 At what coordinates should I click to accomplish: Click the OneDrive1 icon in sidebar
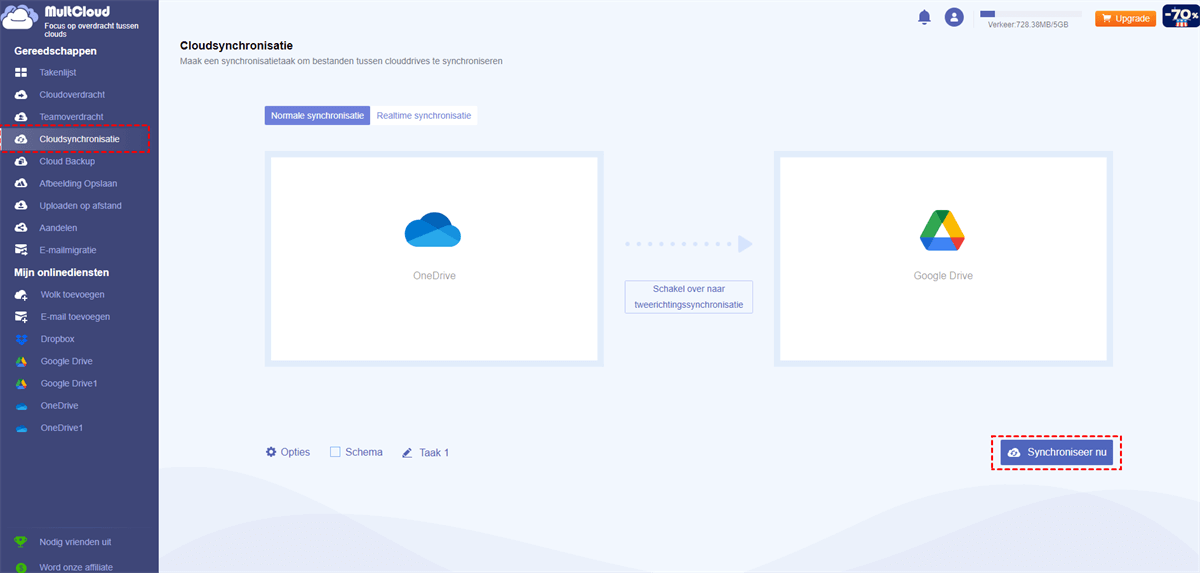point(21,428)
